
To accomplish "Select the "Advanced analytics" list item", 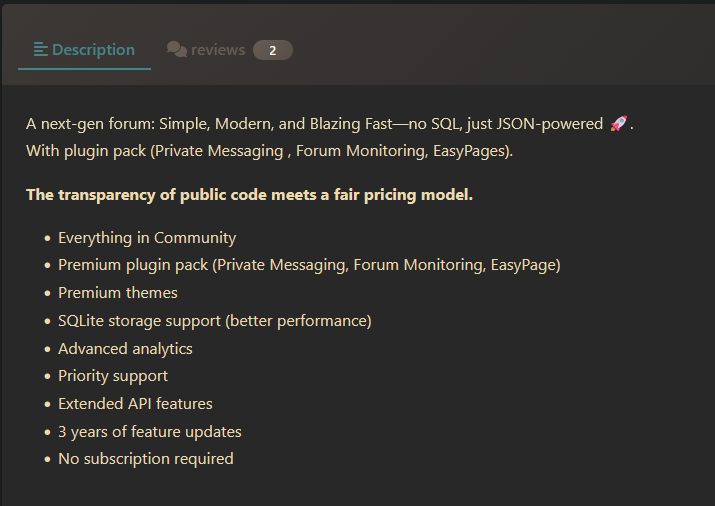I will tap(125, 348).
